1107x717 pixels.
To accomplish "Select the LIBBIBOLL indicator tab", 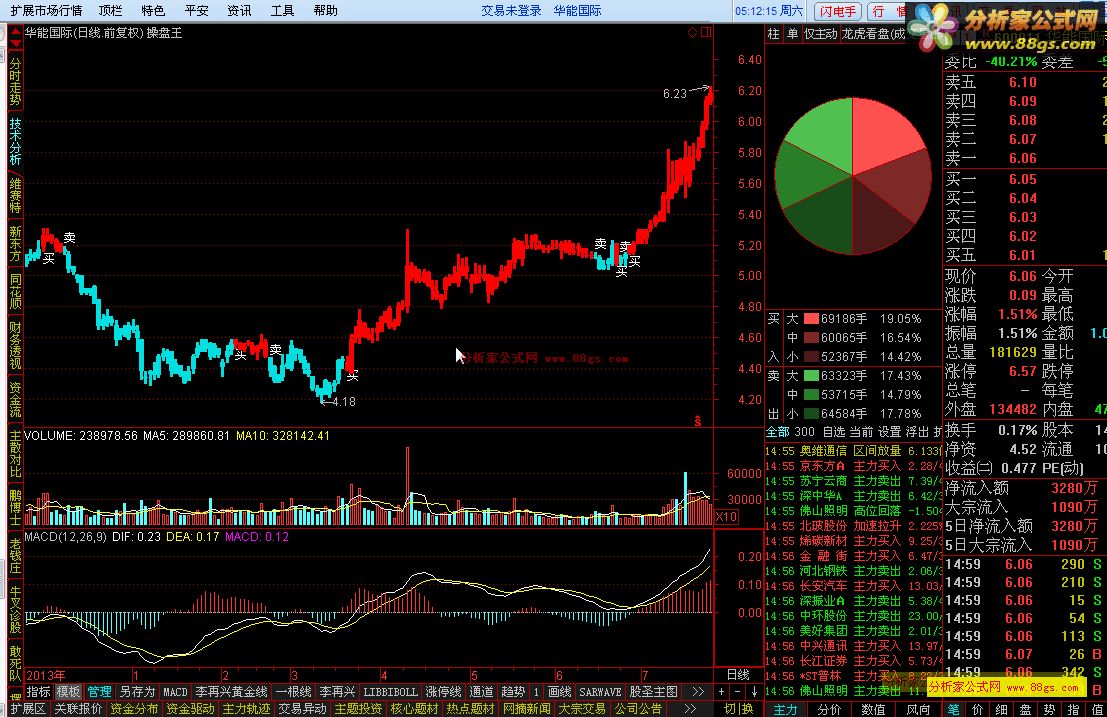I will [390, 692].
